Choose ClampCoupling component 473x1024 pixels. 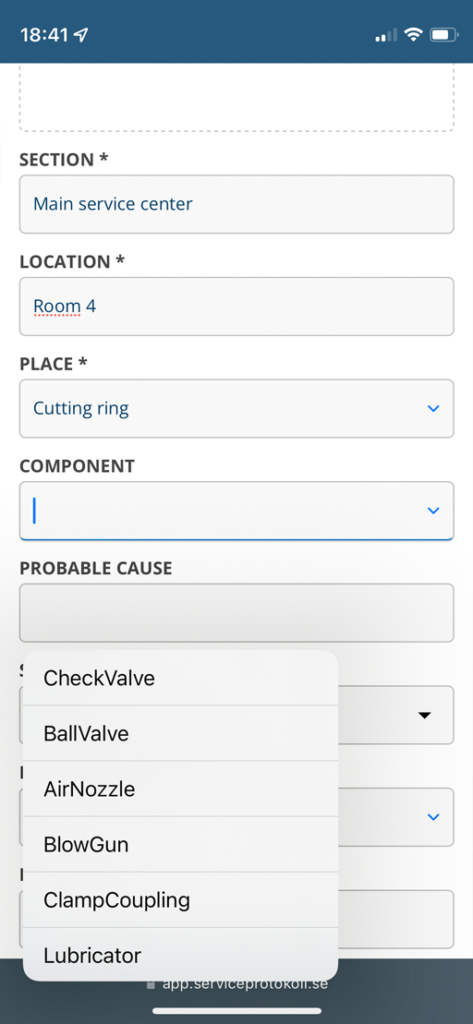180,900
